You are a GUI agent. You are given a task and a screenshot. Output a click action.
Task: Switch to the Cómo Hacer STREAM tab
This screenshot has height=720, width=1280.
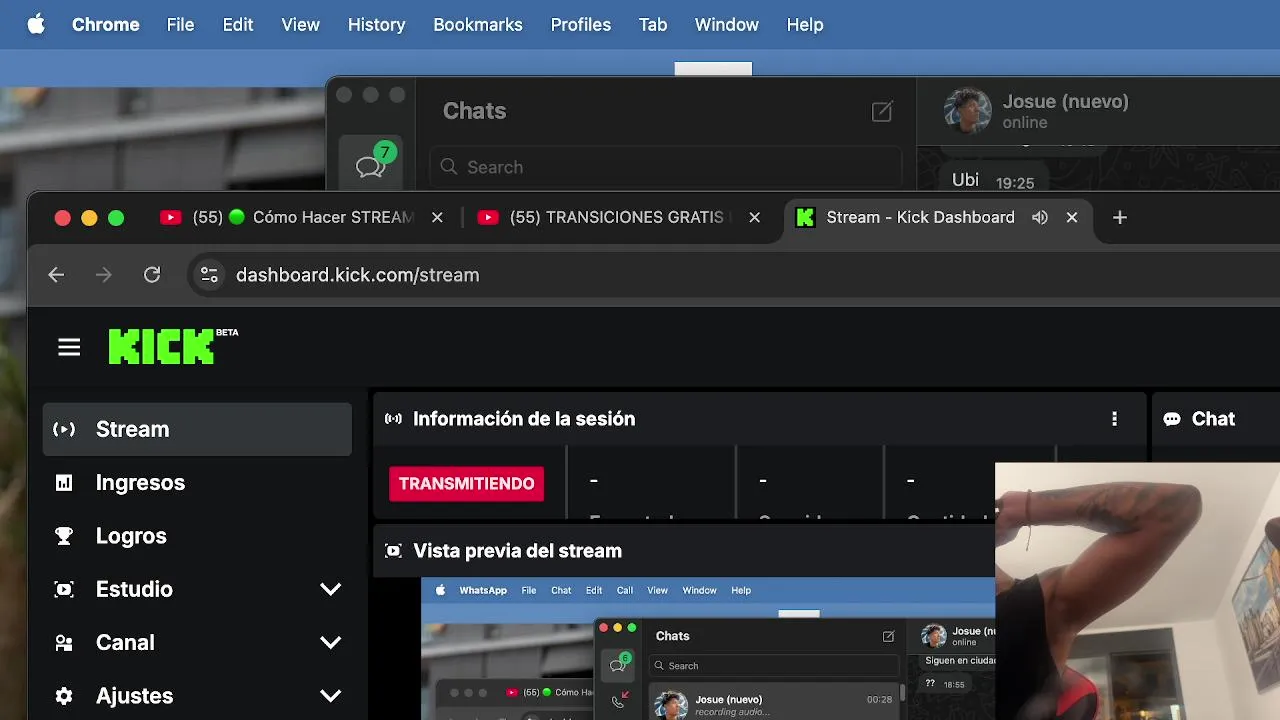click(300, 217)
